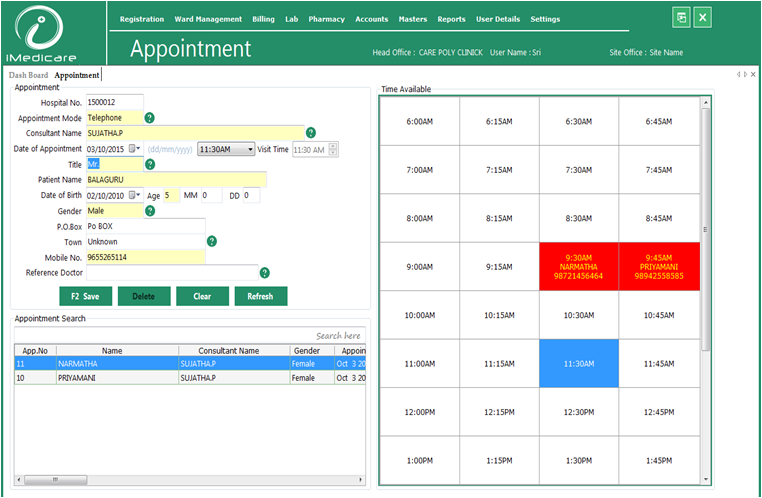Click restore window icon in green header
762x498 pixels.
pos(682,18)
